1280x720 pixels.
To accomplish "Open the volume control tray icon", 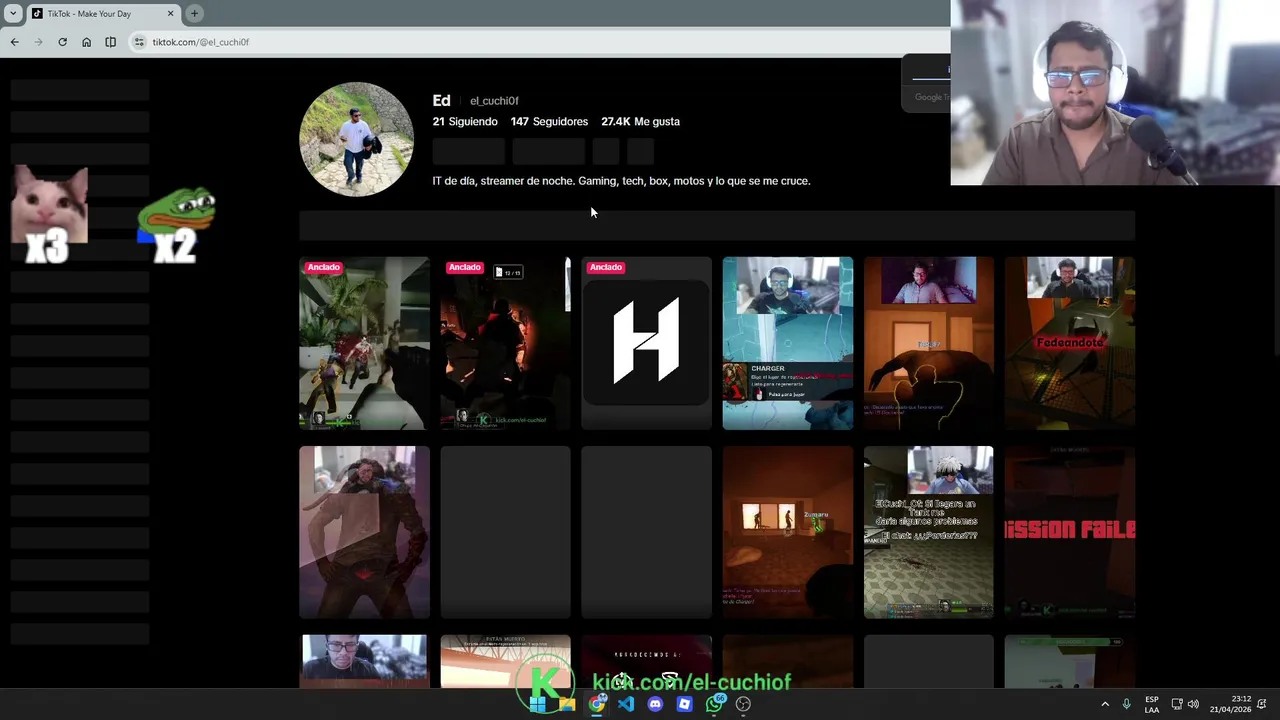I will 1193,704.
